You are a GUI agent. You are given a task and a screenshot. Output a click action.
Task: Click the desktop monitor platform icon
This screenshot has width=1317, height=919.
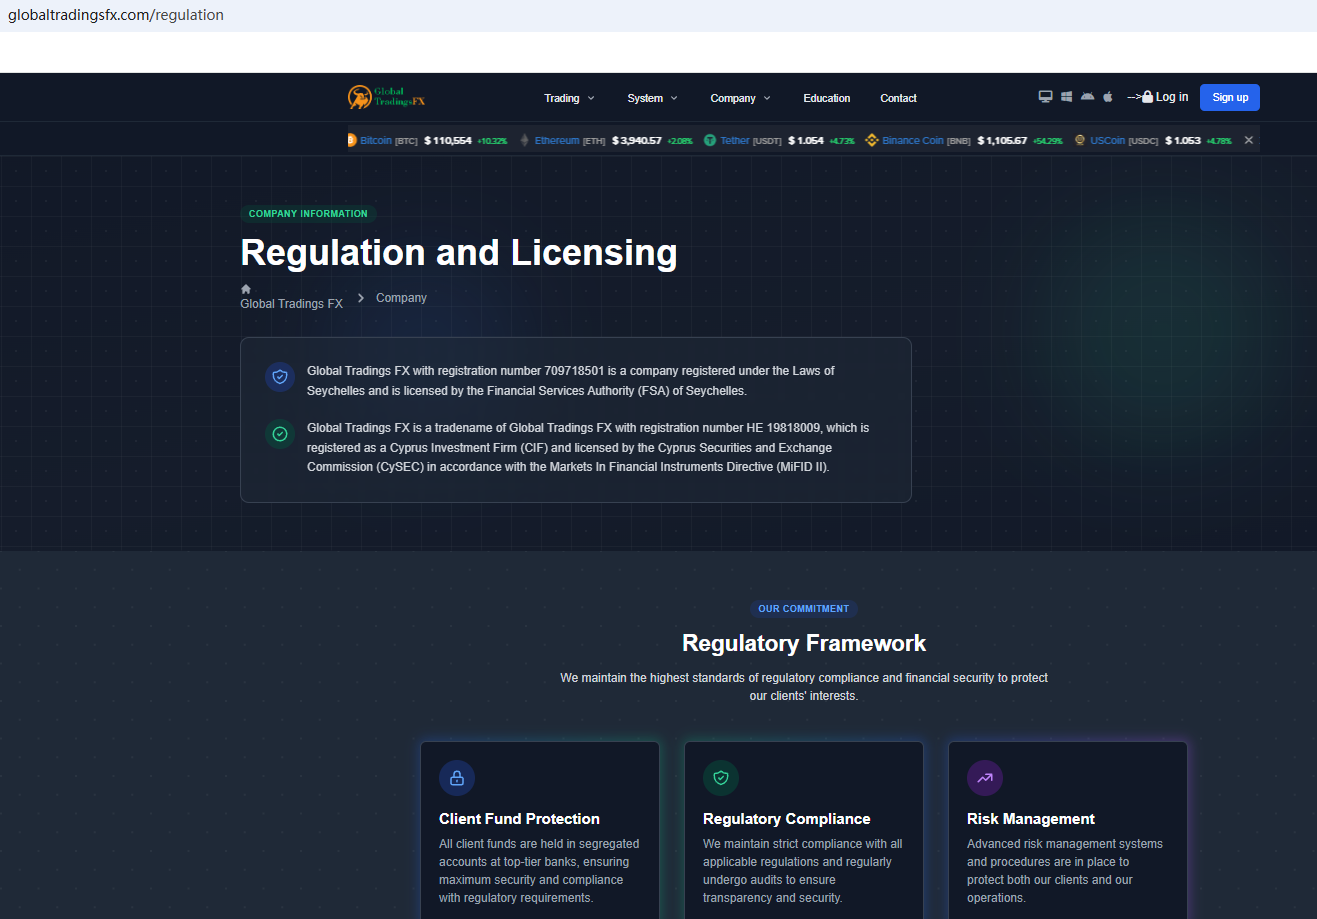click(1045, 97)
